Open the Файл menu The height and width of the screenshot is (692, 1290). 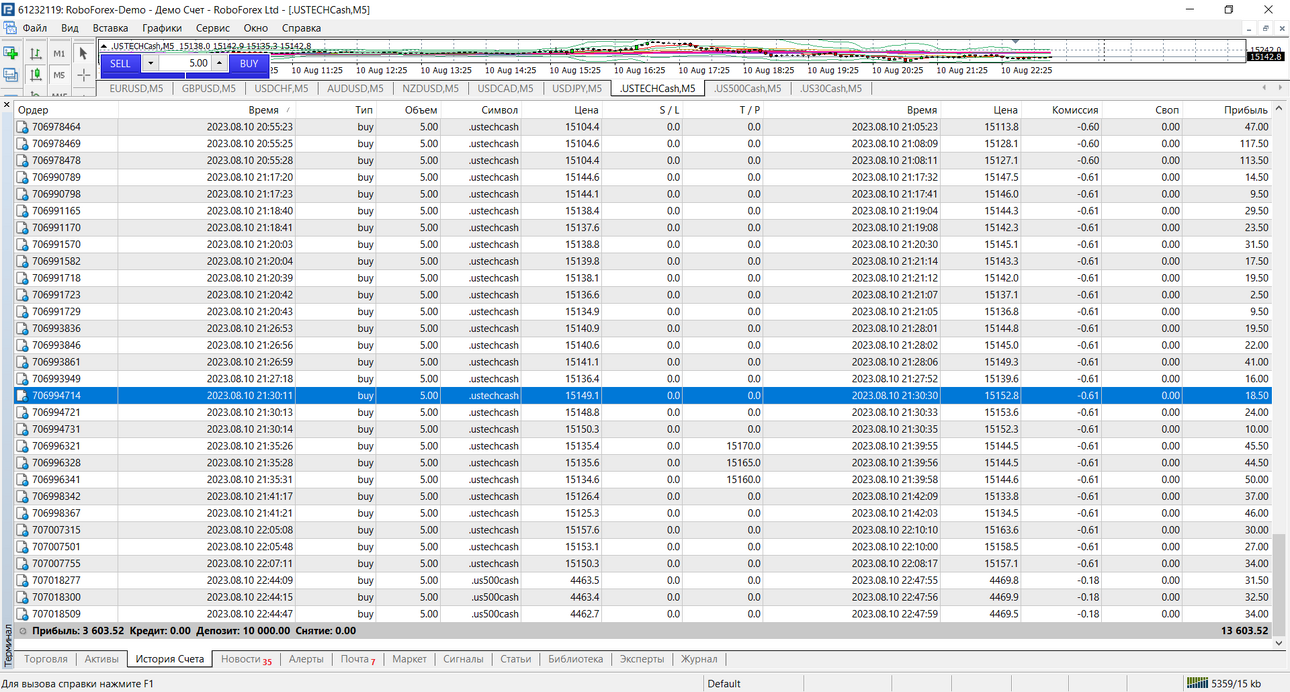pos(35,28)
